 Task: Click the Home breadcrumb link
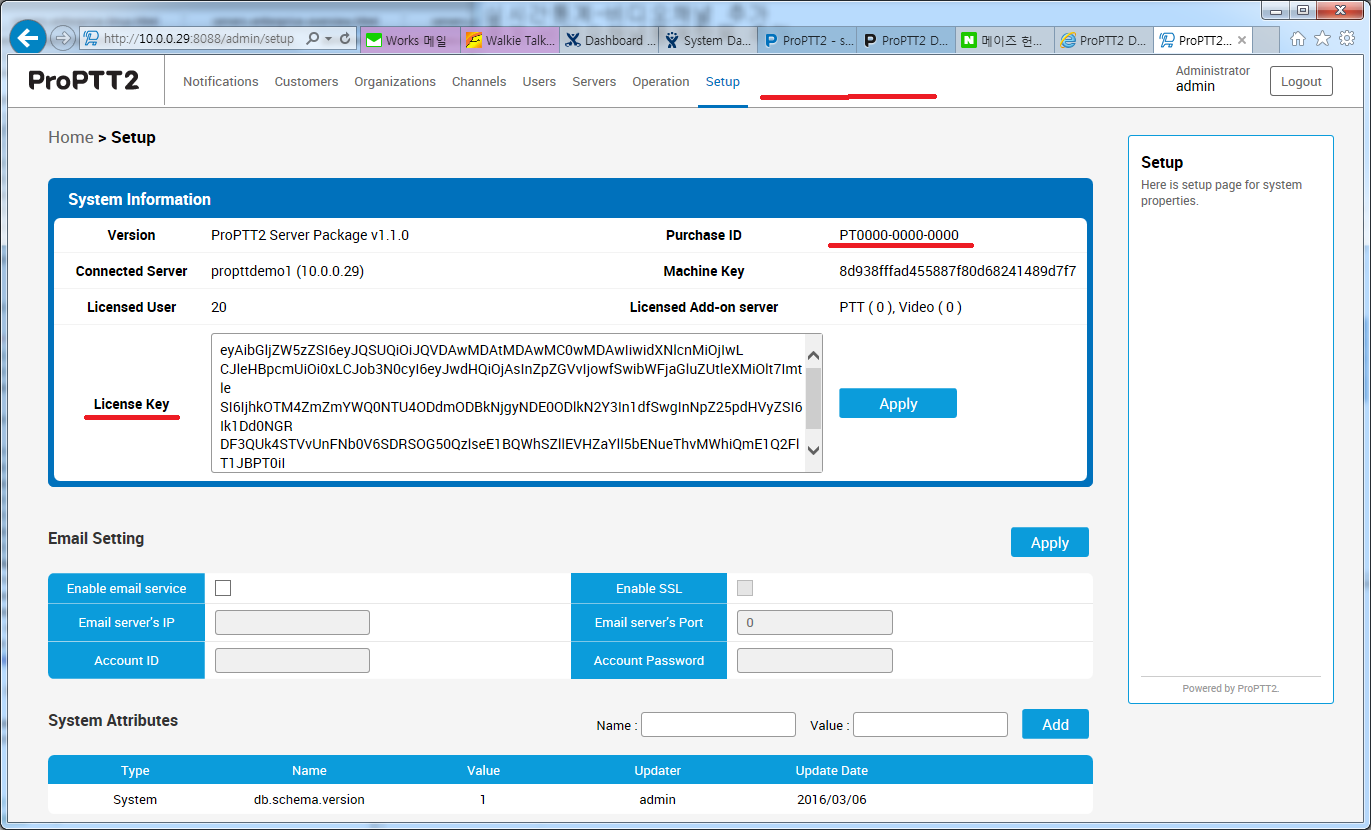coord(71,137)
